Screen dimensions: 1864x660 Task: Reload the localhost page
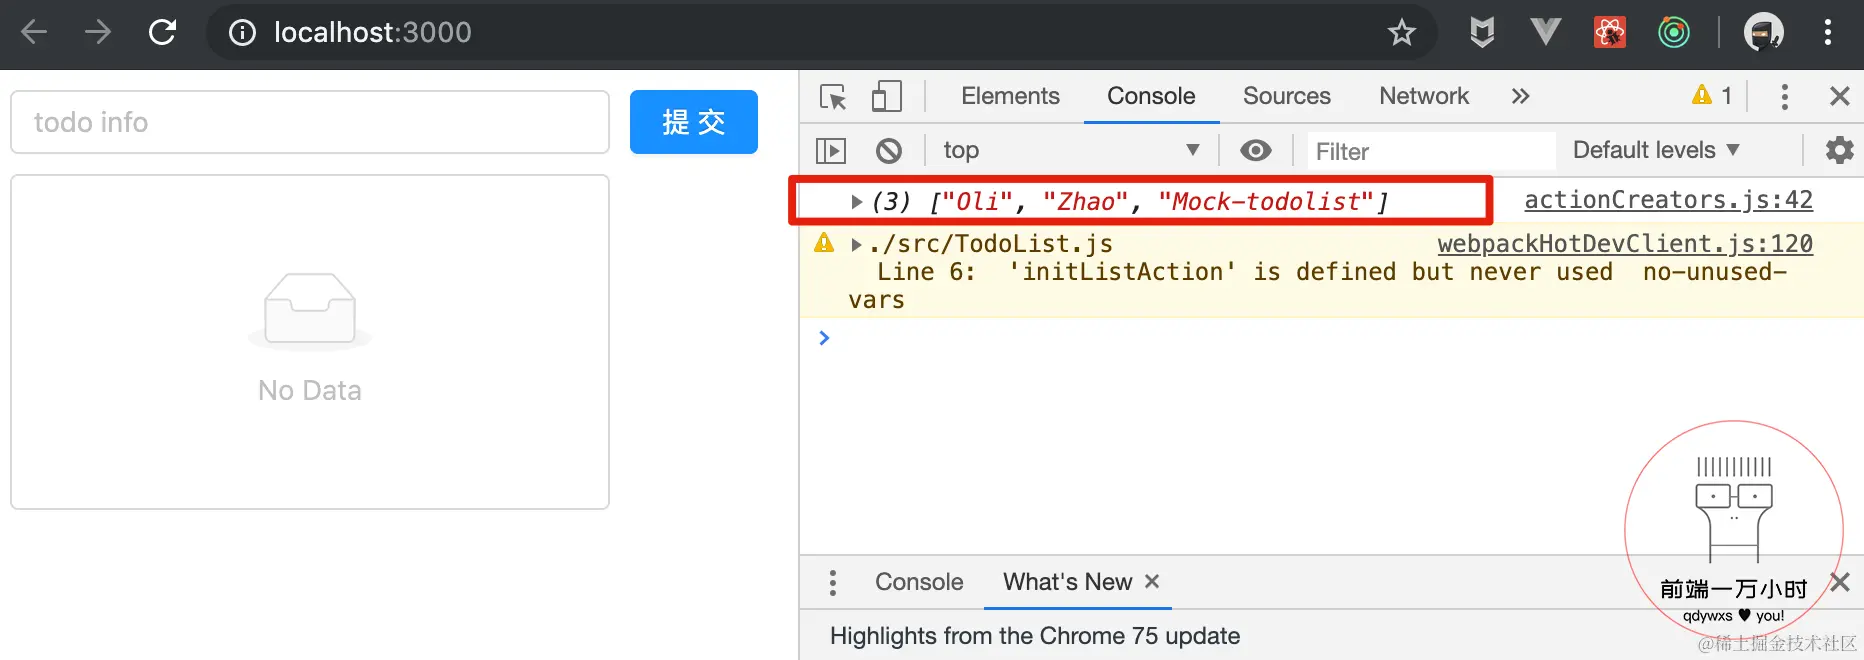163,32
